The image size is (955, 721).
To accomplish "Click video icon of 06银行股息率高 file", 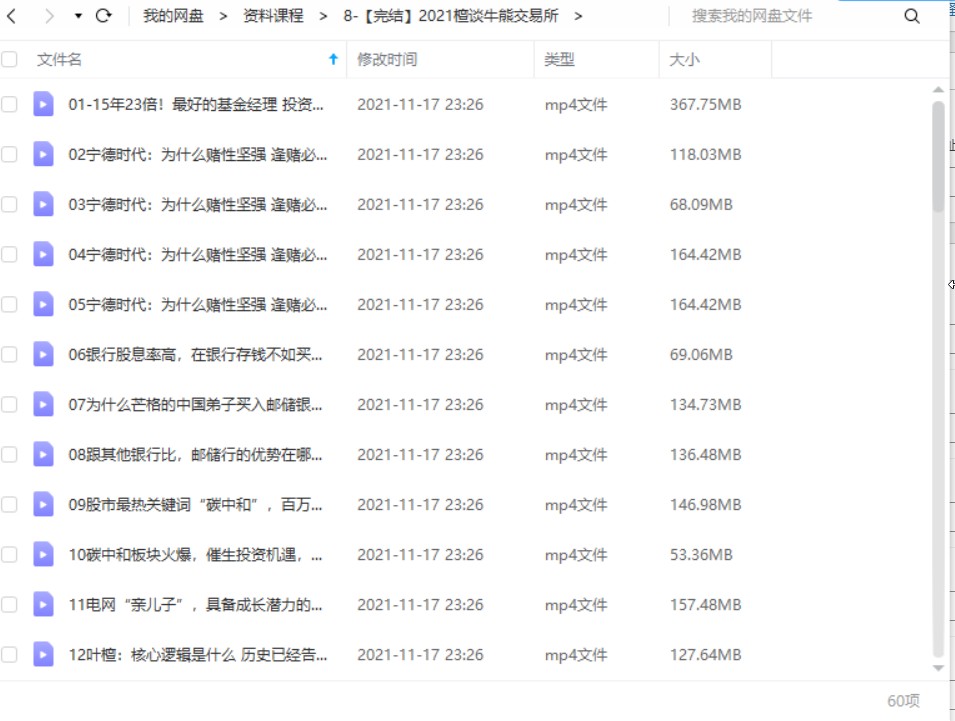I will tap(43, 354).
